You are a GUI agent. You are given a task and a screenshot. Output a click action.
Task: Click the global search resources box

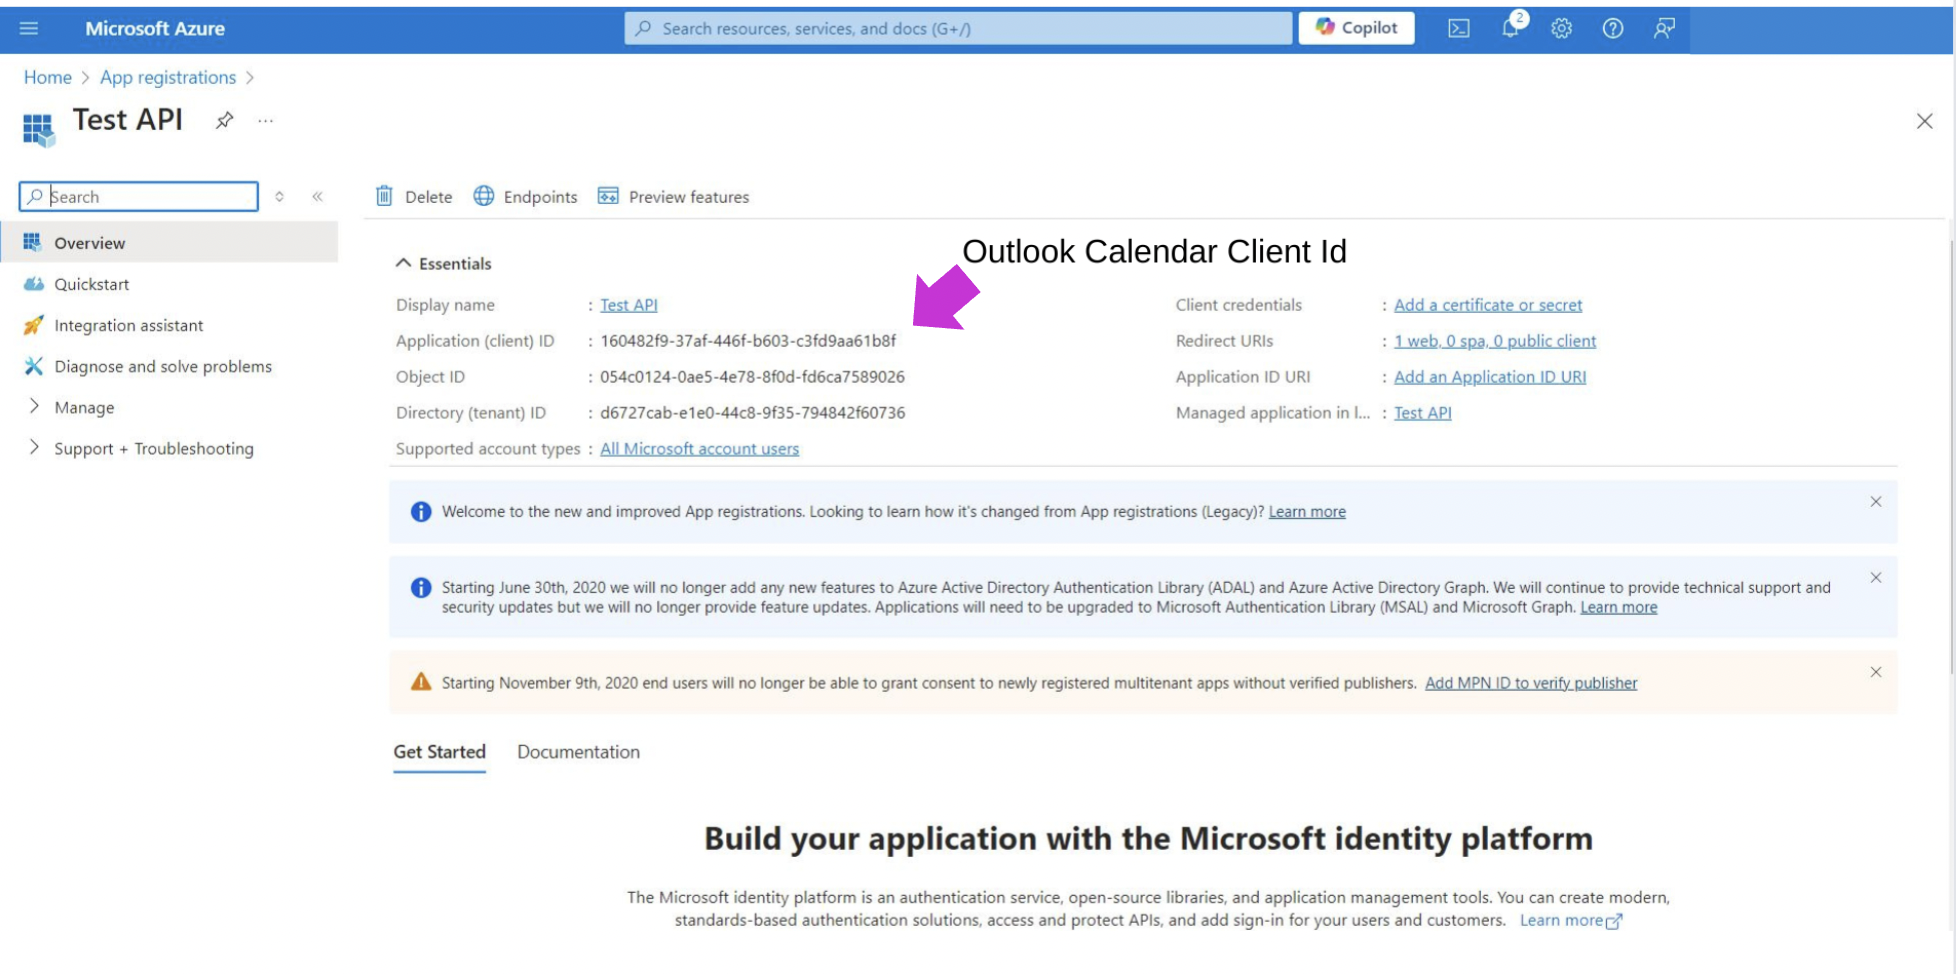click(958, 28)
